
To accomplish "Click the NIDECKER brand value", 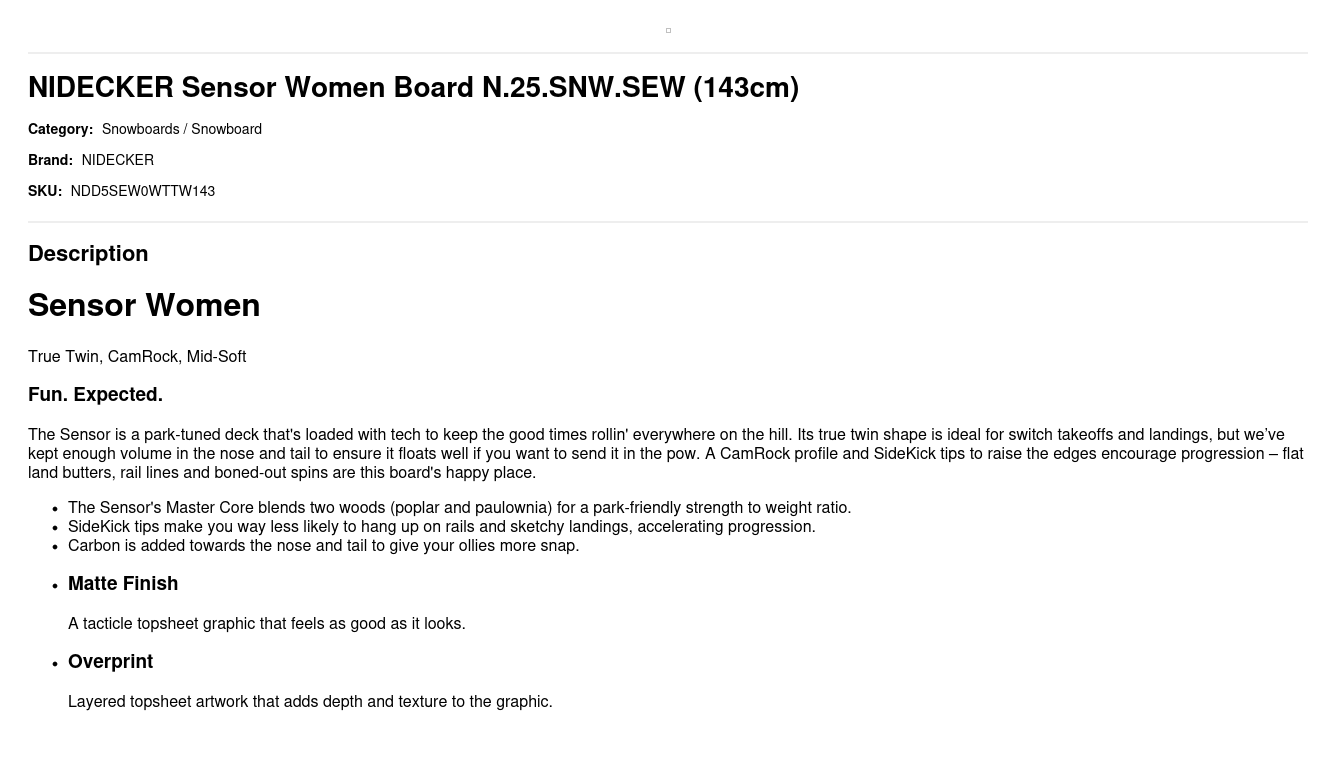I will point(118,161).
